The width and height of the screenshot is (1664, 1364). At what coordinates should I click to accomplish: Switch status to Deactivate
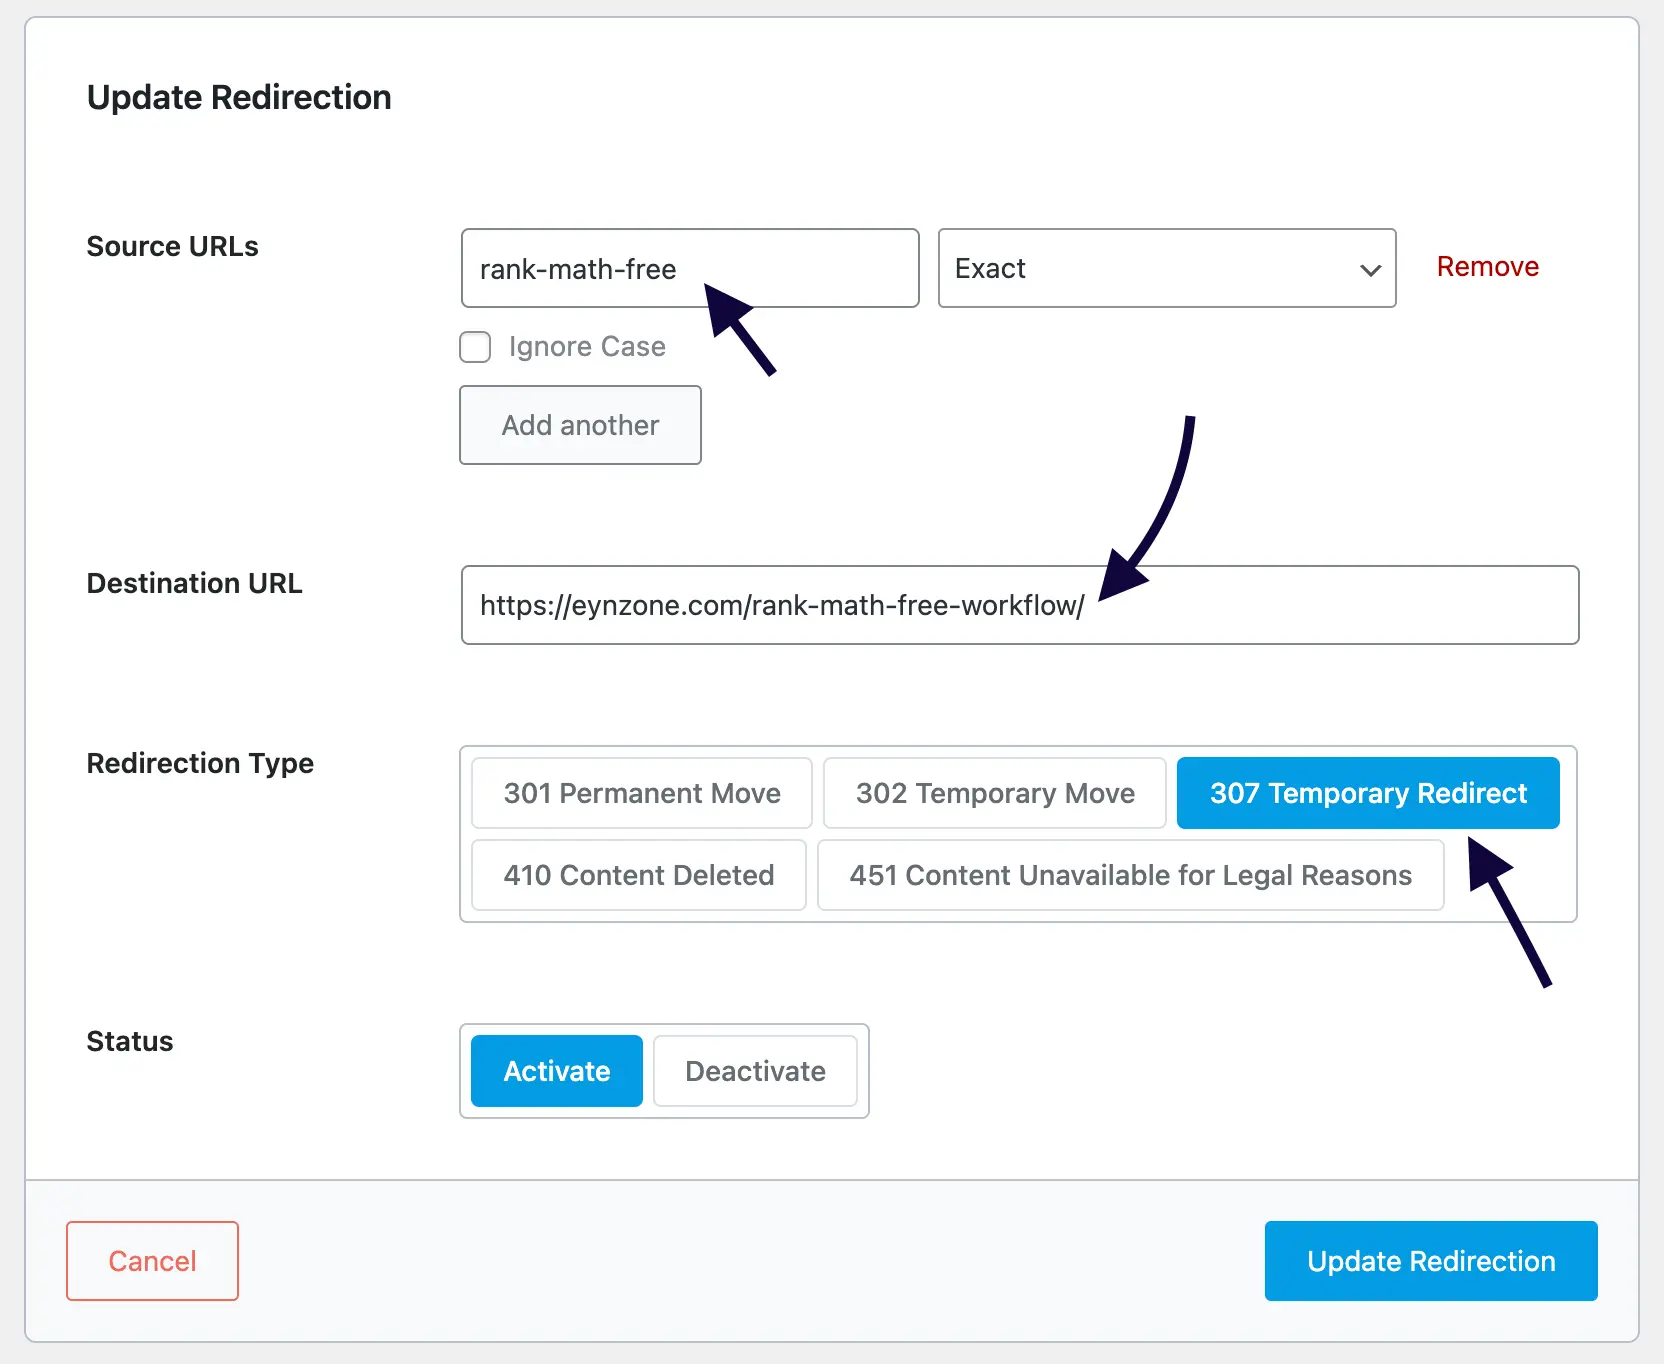click(x=755, y=1071)
